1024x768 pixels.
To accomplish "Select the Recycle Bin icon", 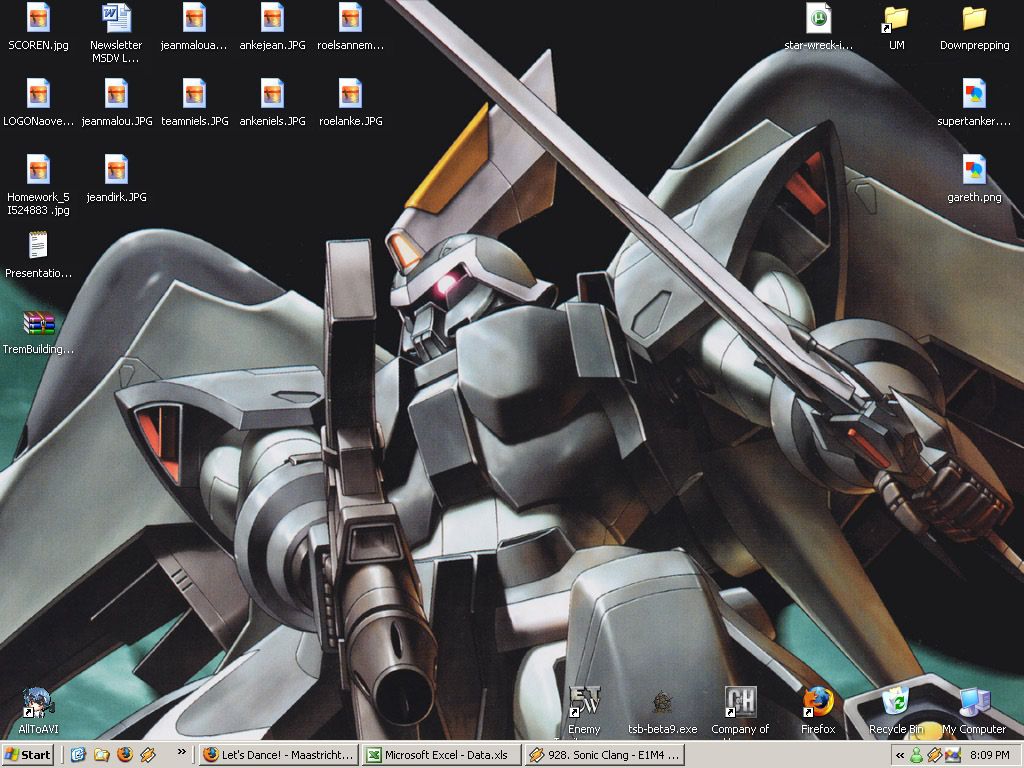I will (896, 711).
